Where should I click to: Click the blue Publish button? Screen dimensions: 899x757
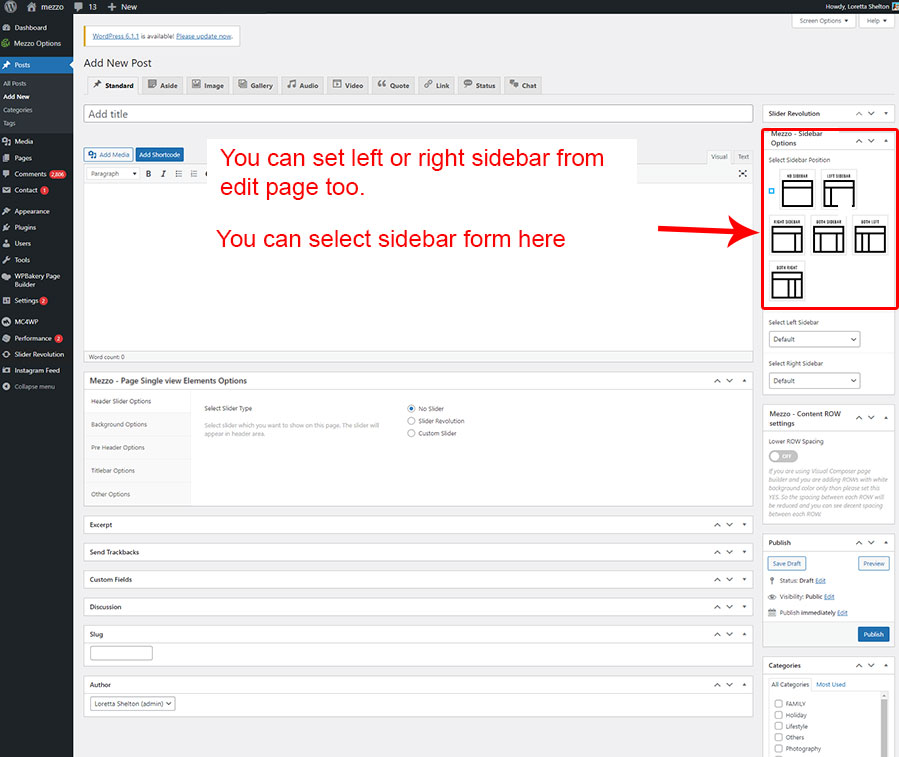[873, 634]
